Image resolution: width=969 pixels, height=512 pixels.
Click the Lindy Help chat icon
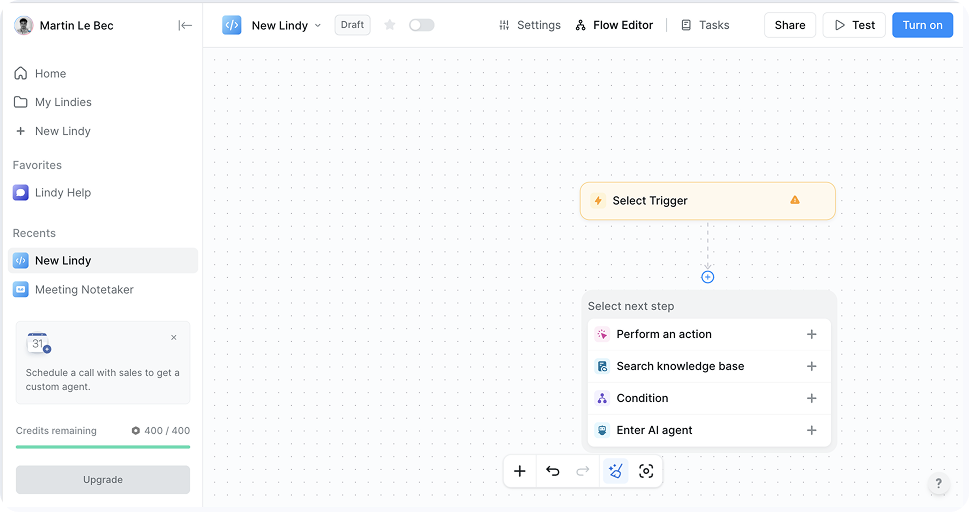(20, 192)
